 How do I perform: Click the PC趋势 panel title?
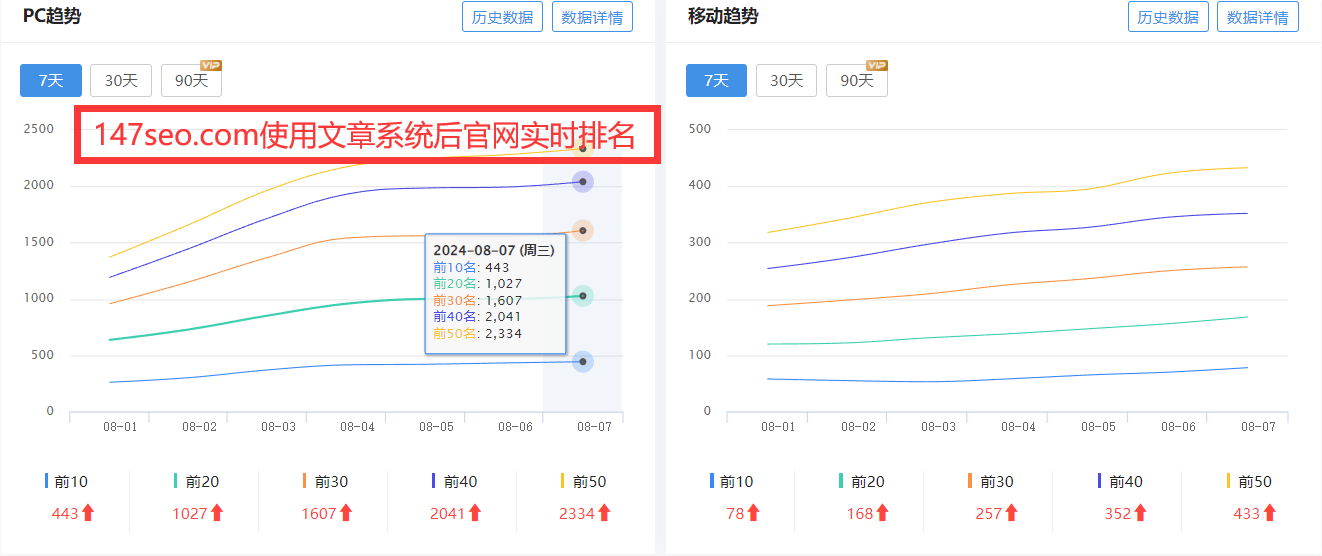pyautogui.click(x=52, y=16)
